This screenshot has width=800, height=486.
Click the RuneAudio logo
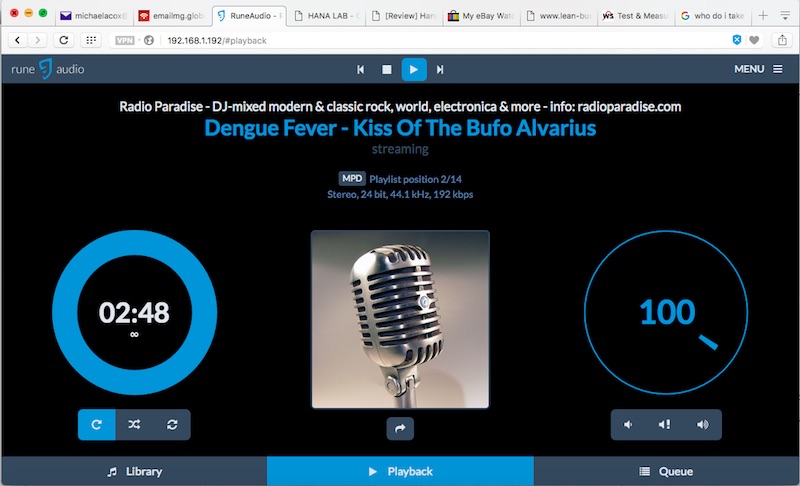tap(47, 69)
